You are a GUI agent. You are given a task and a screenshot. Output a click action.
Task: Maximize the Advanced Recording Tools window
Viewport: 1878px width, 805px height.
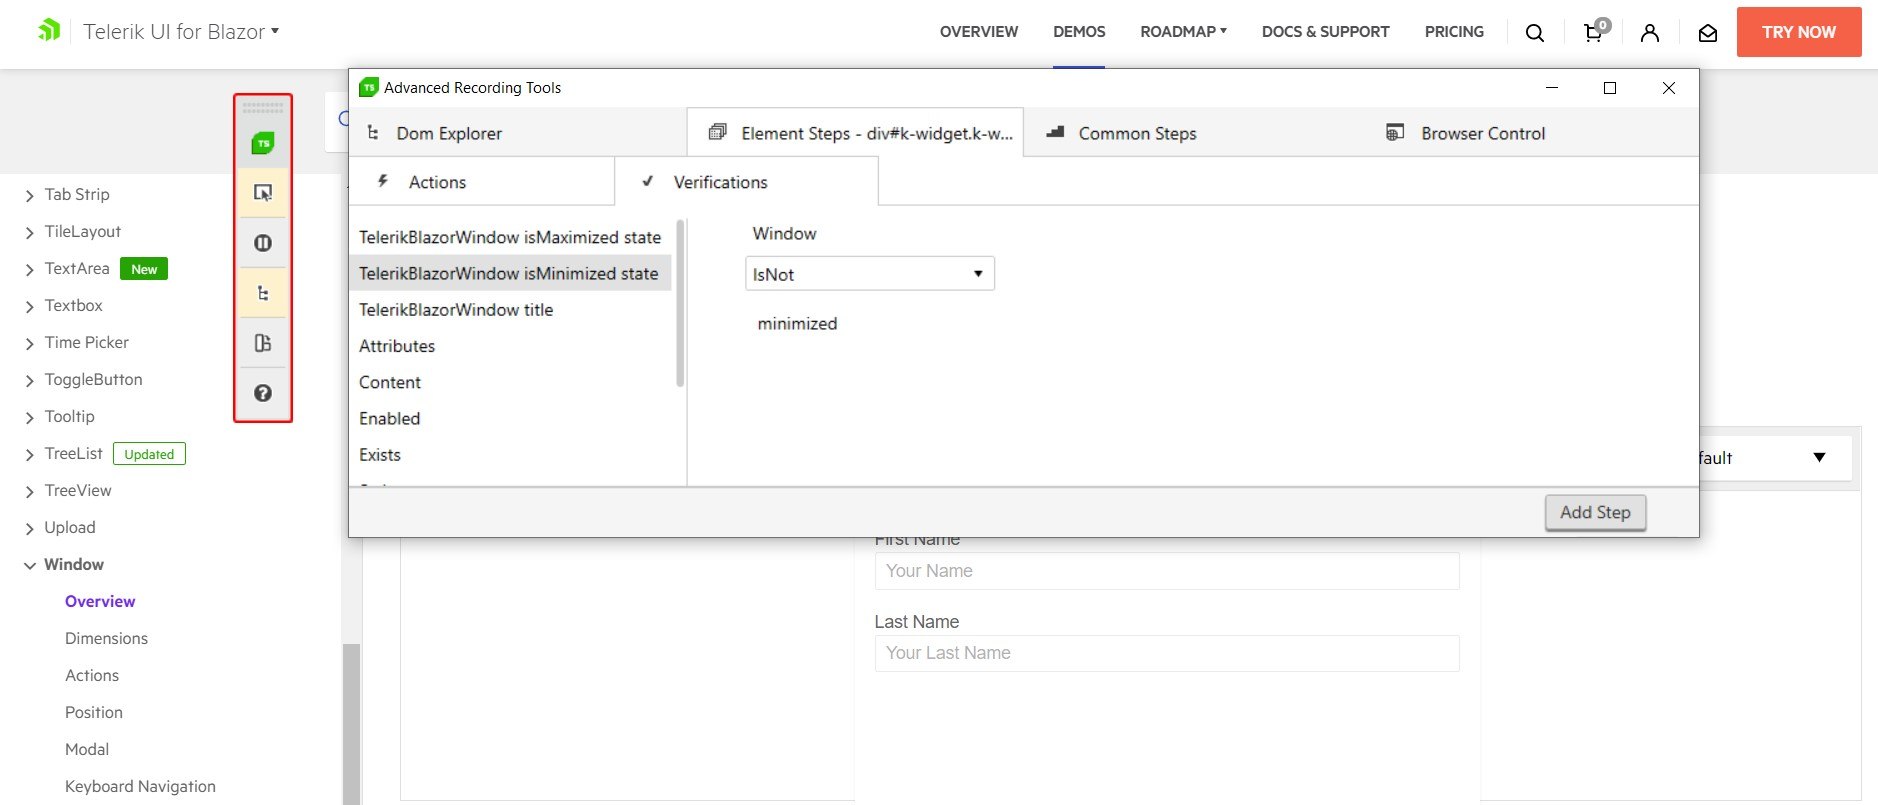[1610, 88]
